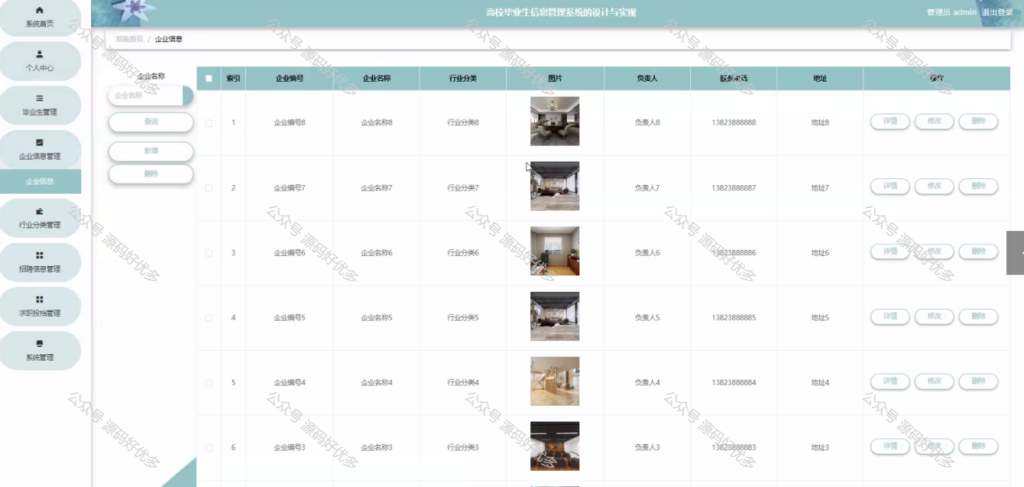Click the 企业名称 search input field
The height and width of the screenshot is (487, 1024).
pyautogui.click(x=146, y=95)
